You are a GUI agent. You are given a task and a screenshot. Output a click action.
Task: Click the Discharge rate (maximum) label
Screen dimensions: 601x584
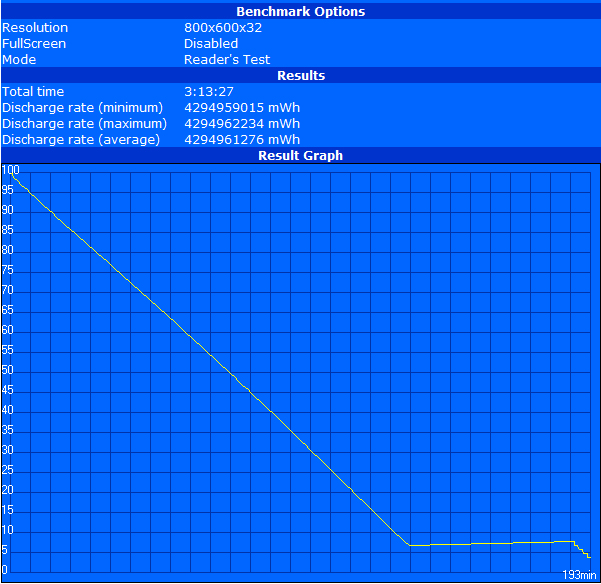coord(84,124)
